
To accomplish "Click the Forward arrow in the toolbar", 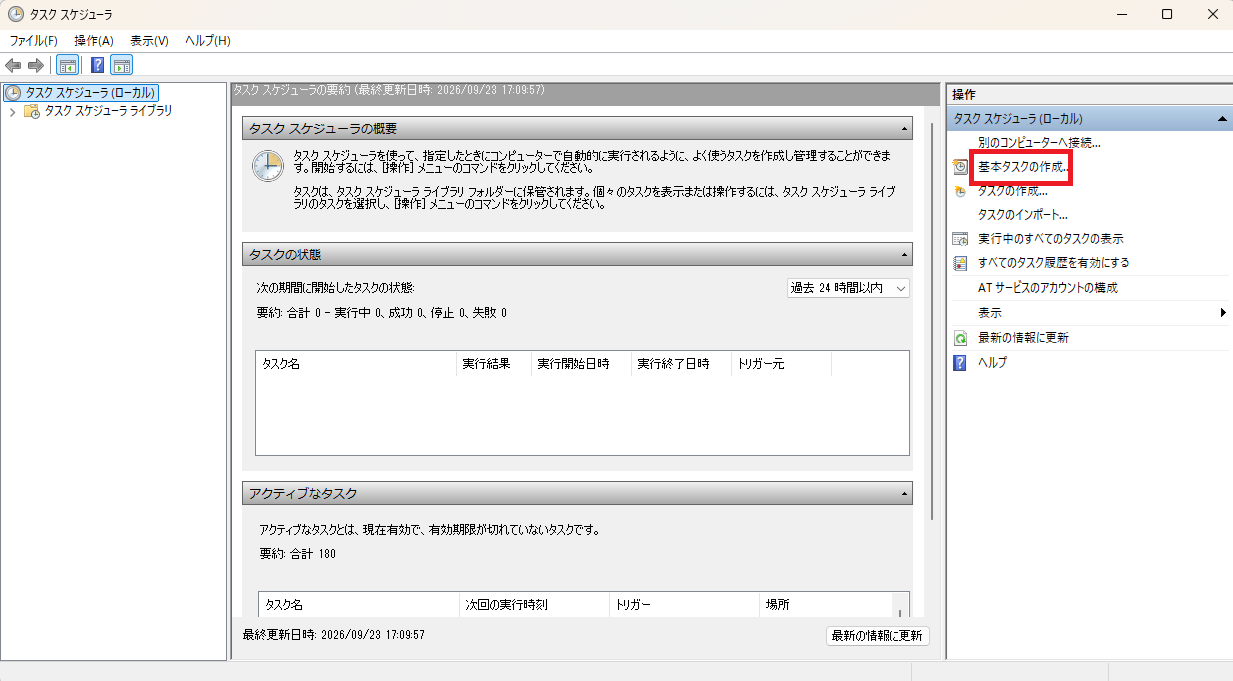I will pyautogui.click(x=36, y=66).
